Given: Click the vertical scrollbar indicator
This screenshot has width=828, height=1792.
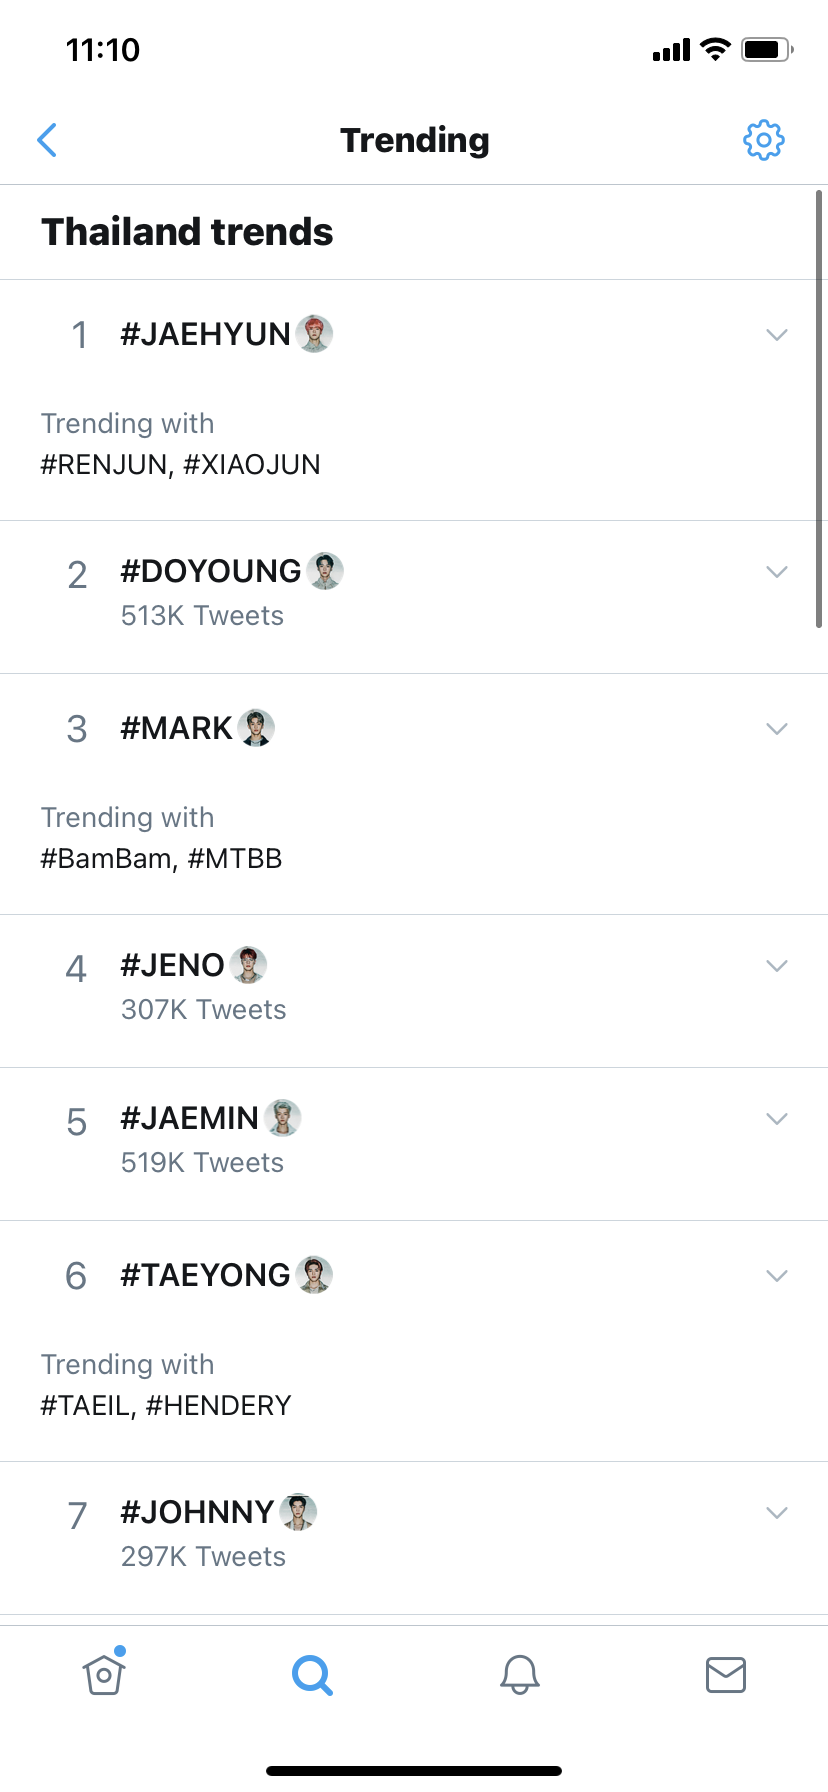Looking at the screenshot, I should pyautogui.click(x=819, y=408).
